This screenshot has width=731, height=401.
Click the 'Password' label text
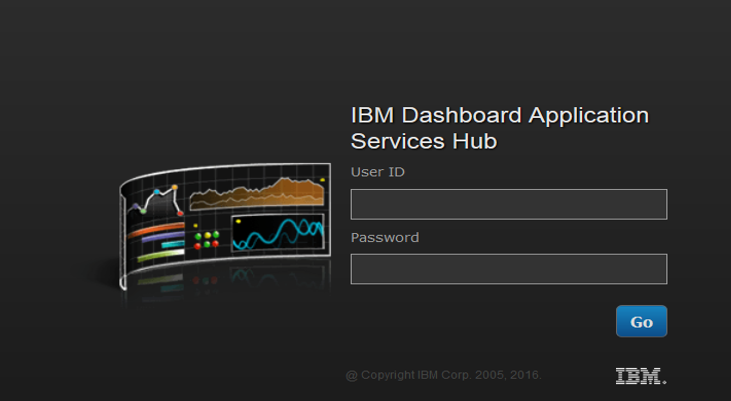click(385, 237)
